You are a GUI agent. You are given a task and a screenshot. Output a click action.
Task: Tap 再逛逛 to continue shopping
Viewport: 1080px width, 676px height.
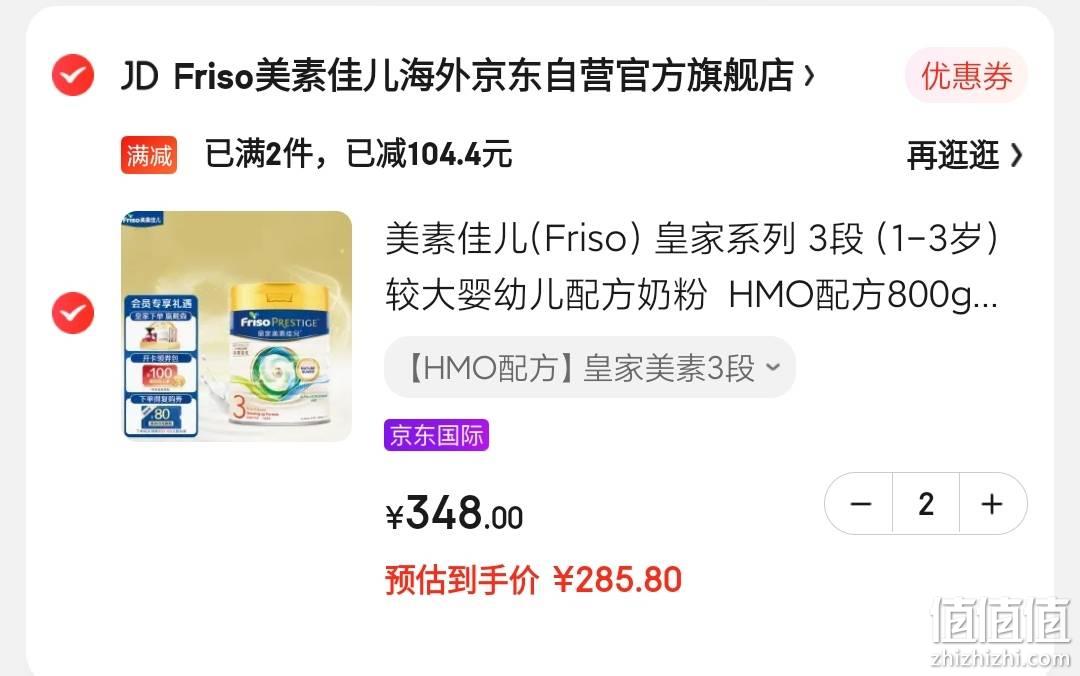(x=953, y=155)
